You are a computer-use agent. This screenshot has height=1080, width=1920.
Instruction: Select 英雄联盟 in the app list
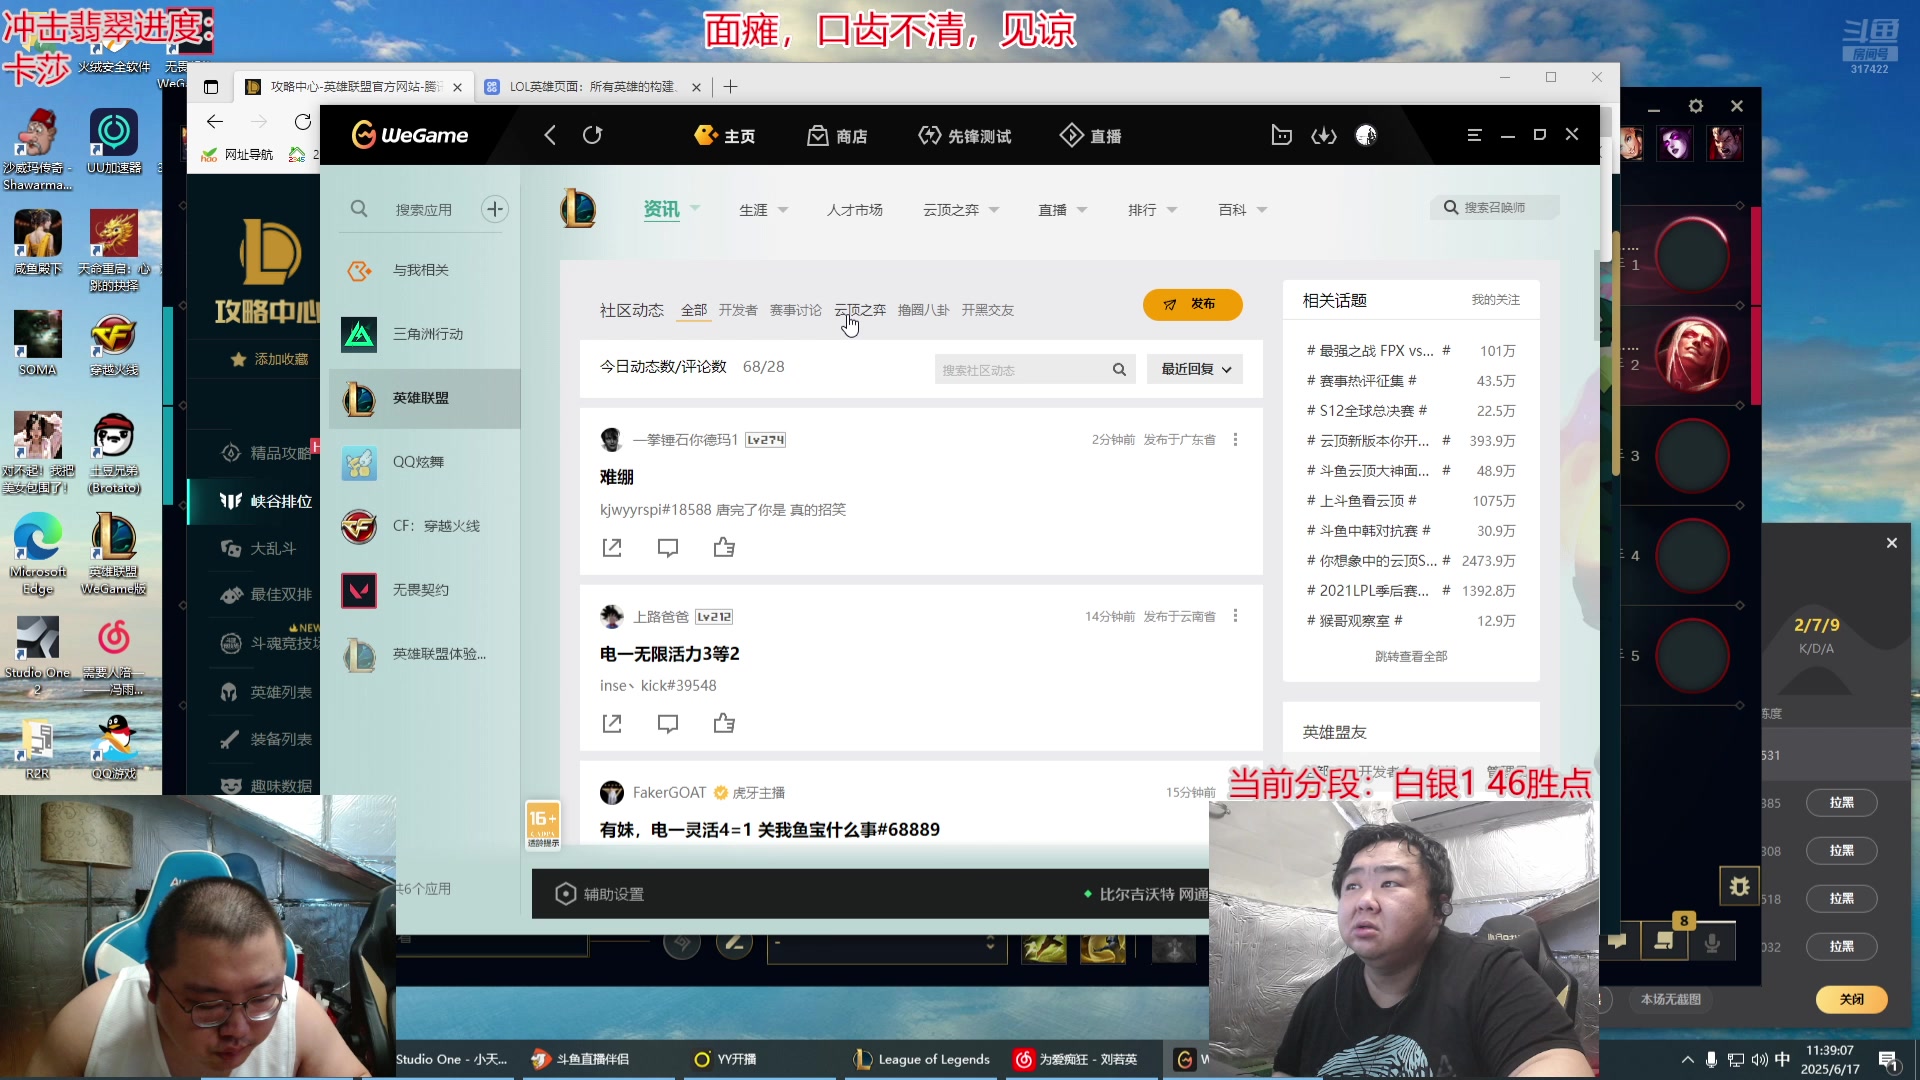(425, 398)
